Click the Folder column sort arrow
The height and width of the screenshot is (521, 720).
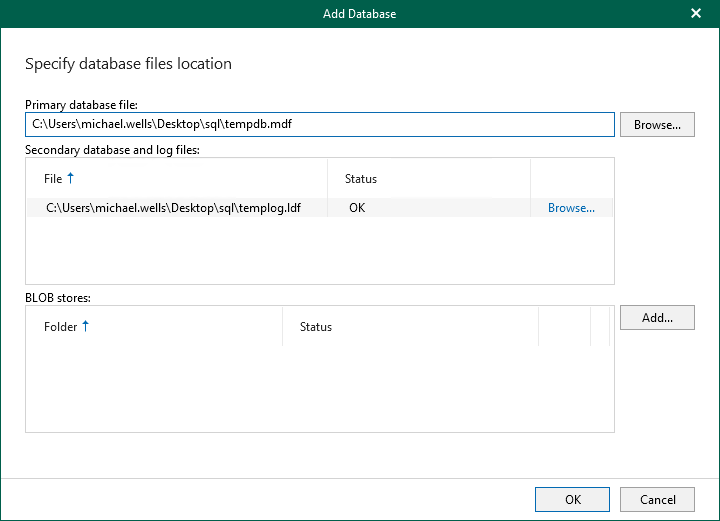click(86, 326)
